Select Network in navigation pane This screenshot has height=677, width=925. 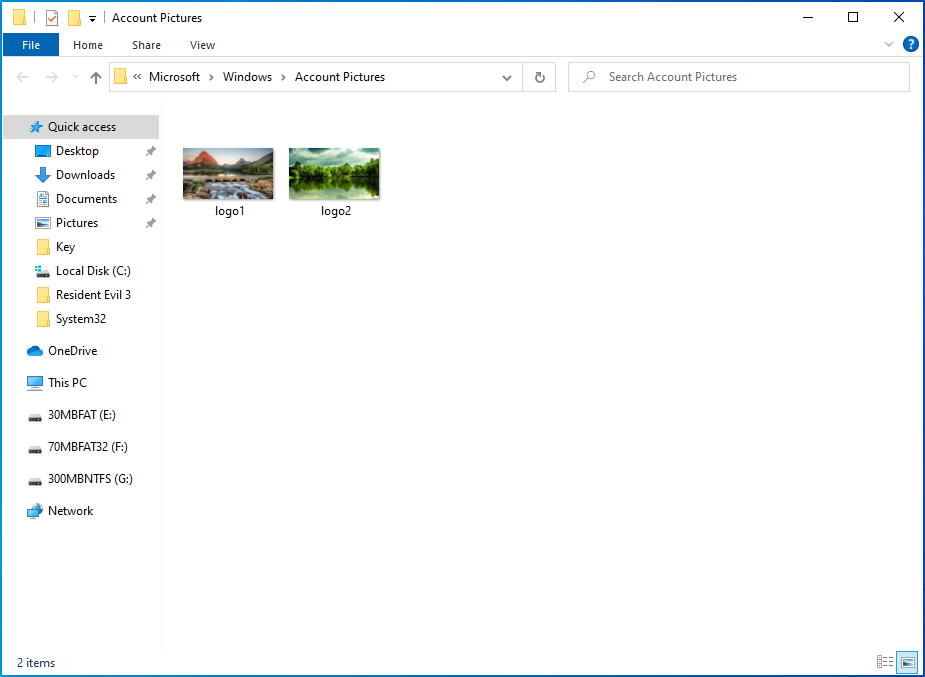click(70, 511)
